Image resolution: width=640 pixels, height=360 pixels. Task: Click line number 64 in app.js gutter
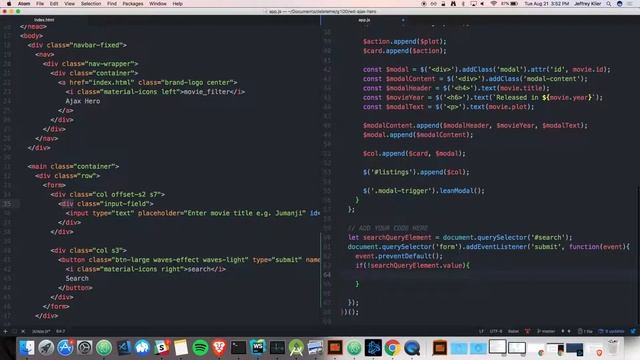point(327,275)
